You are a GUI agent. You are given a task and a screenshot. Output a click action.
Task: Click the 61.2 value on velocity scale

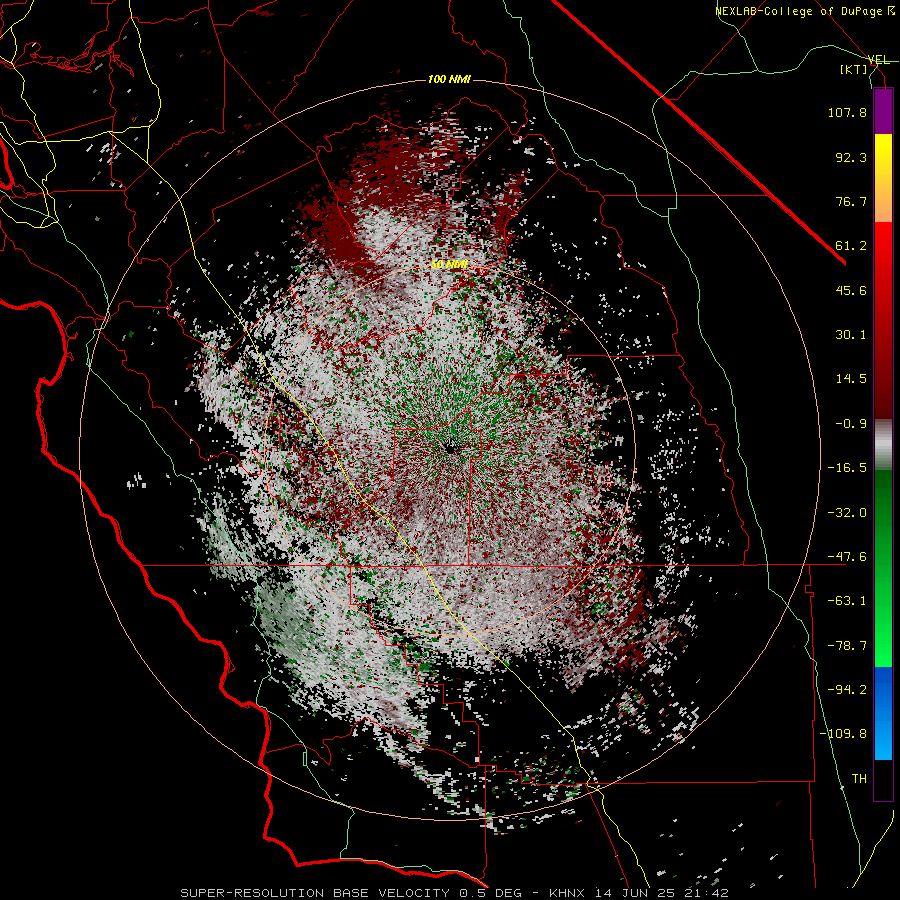851,246
